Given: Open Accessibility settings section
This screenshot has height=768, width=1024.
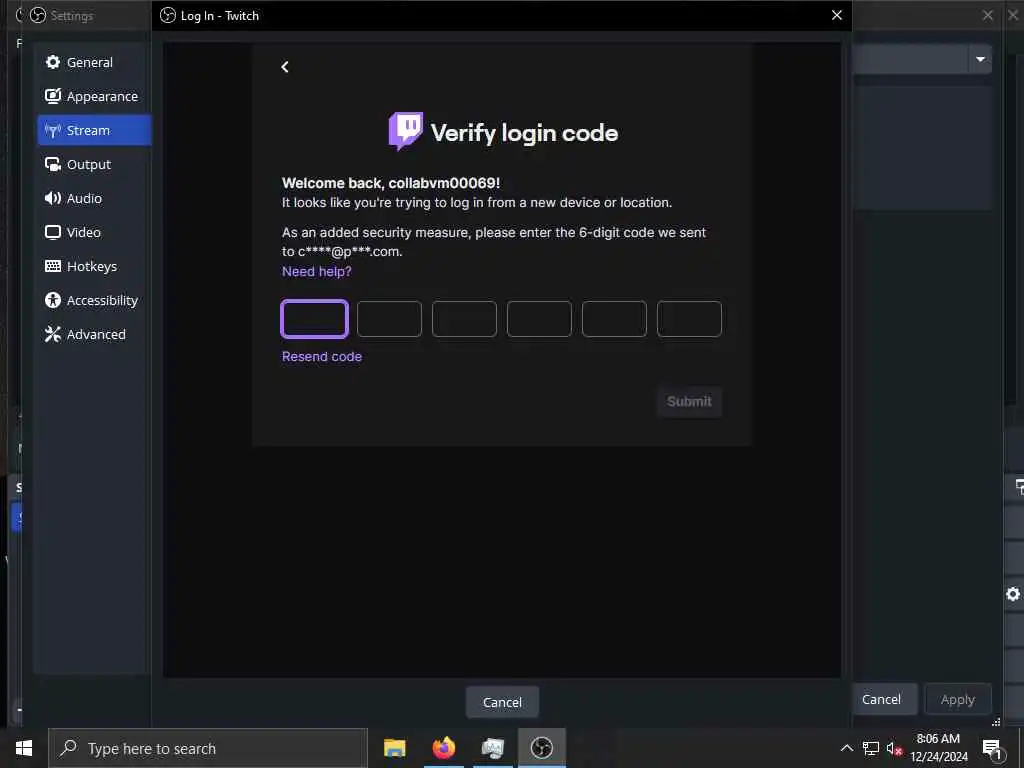Looking at the screenshot, I should click(x=94, y=300).
